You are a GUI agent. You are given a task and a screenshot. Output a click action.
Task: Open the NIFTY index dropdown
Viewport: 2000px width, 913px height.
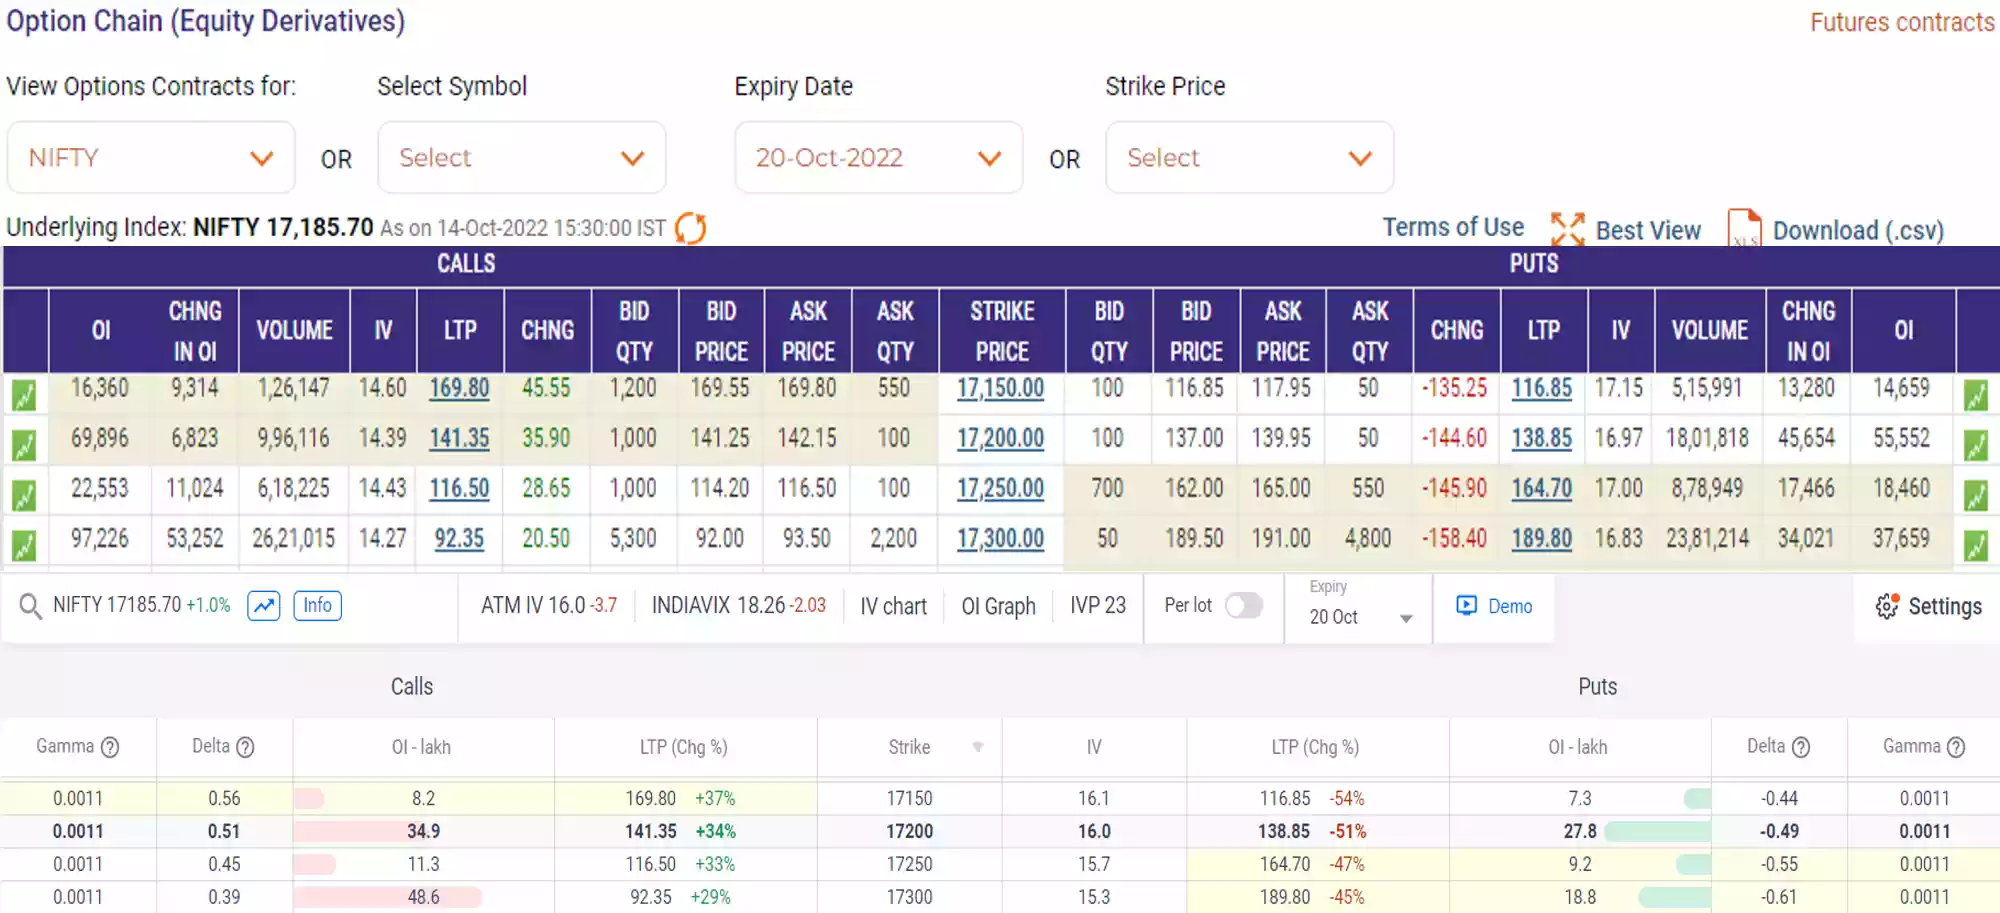pyautogui.click(x=151, y=157)
